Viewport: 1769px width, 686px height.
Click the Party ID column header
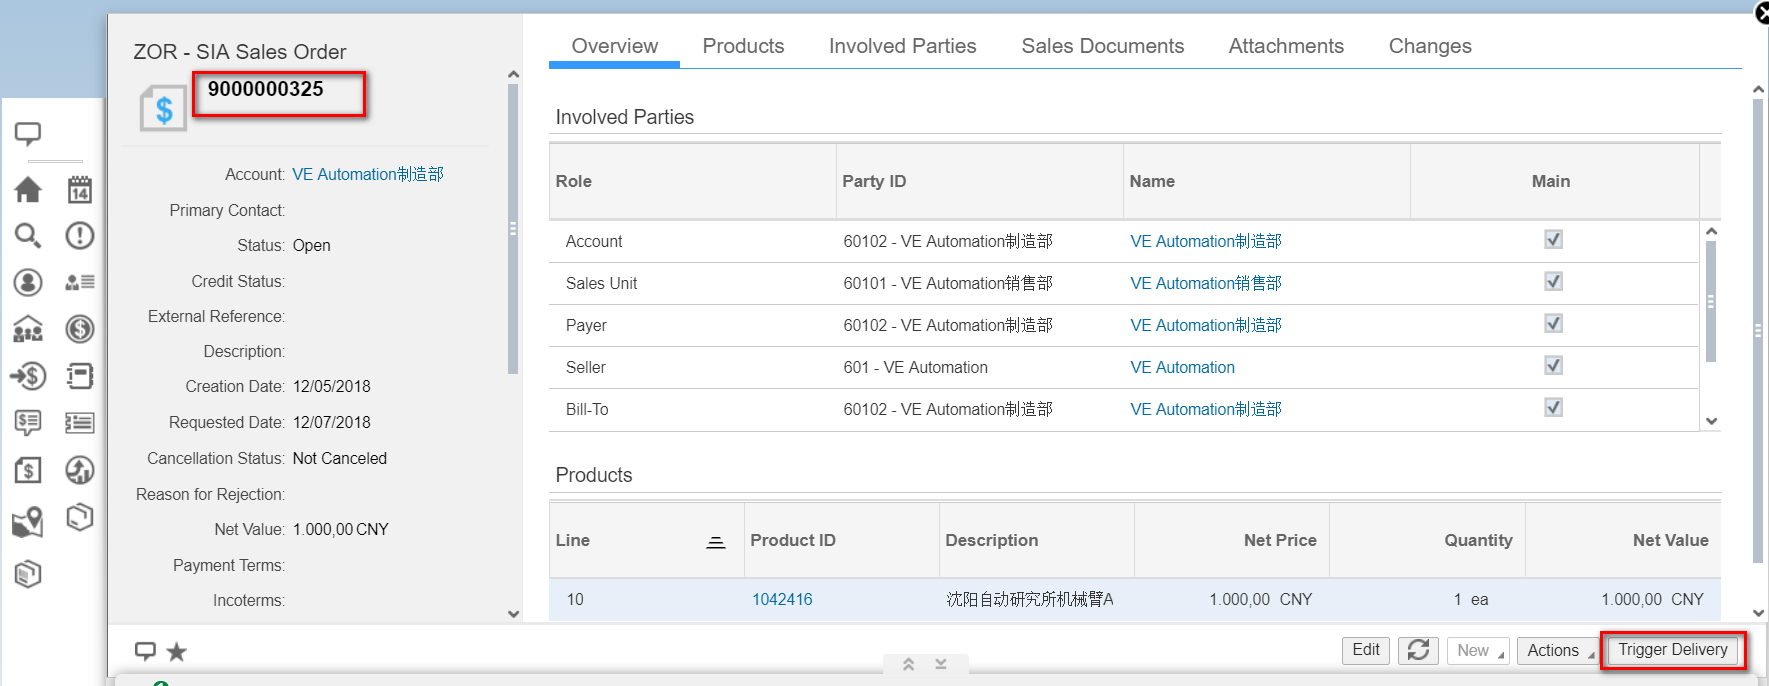[x=979, y=181]
